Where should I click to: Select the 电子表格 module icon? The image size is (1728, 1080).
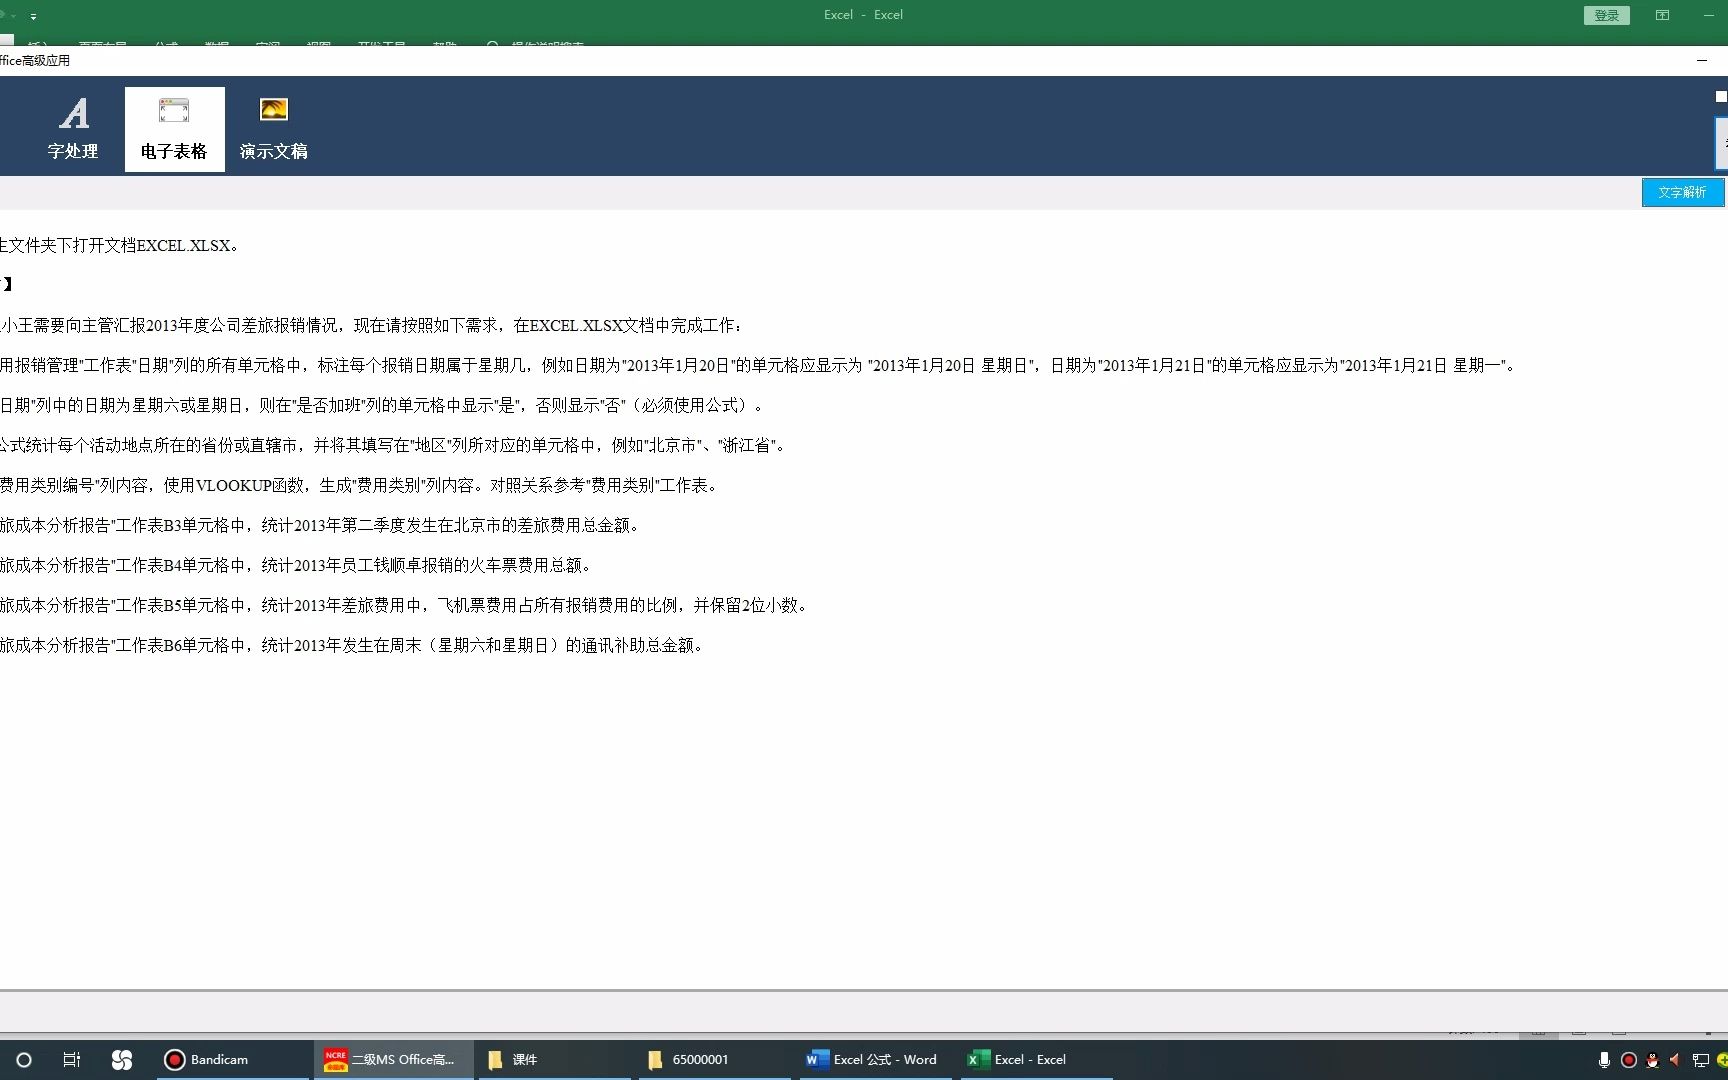[x=174, y=128]
